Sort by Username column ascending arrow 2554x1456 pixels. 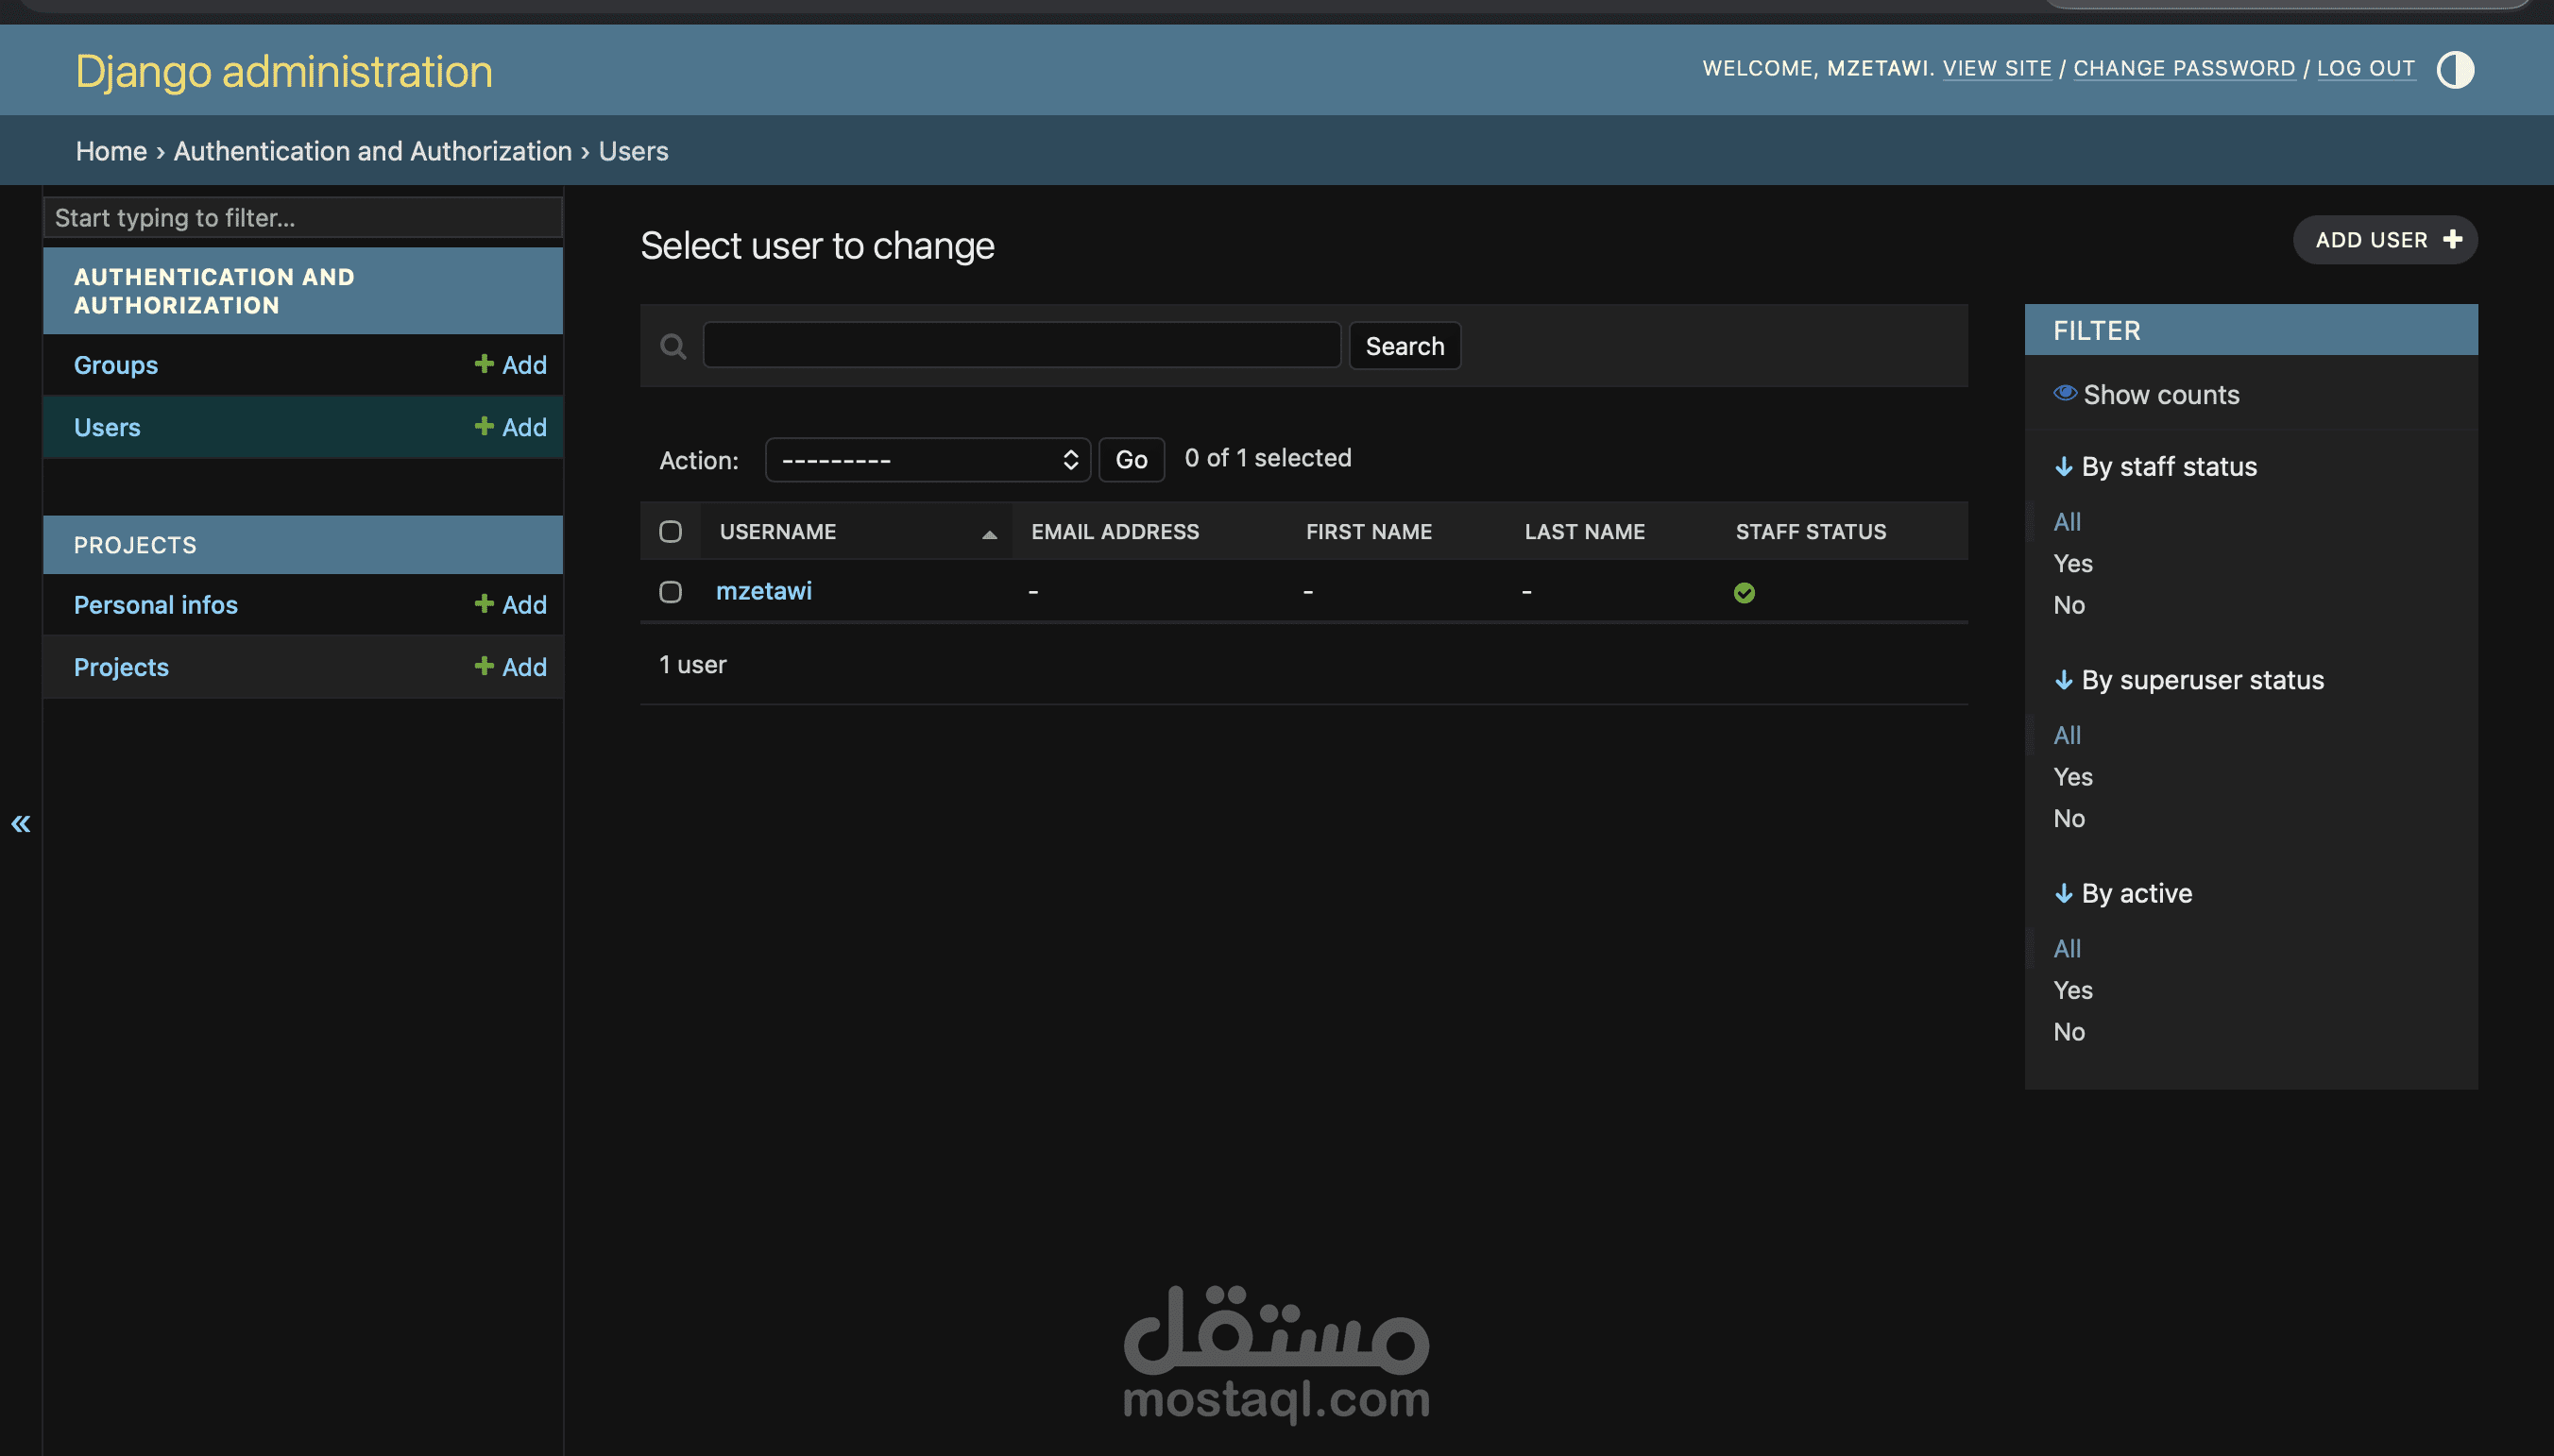pyautogui.click(x=989, y=534)
